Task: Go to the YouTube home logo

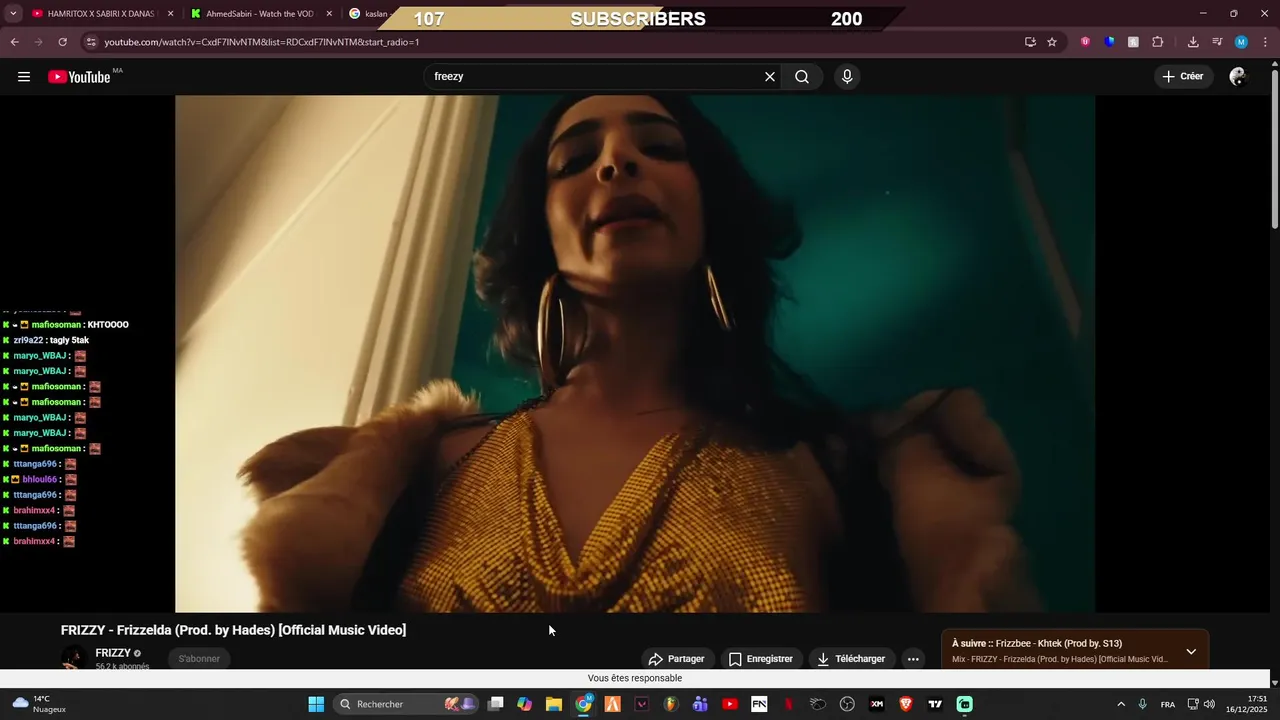Action: point(80,77)
